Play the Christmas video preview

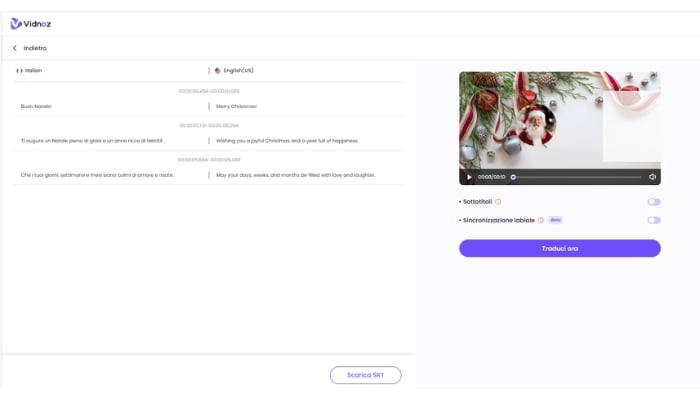click(469, 177)
